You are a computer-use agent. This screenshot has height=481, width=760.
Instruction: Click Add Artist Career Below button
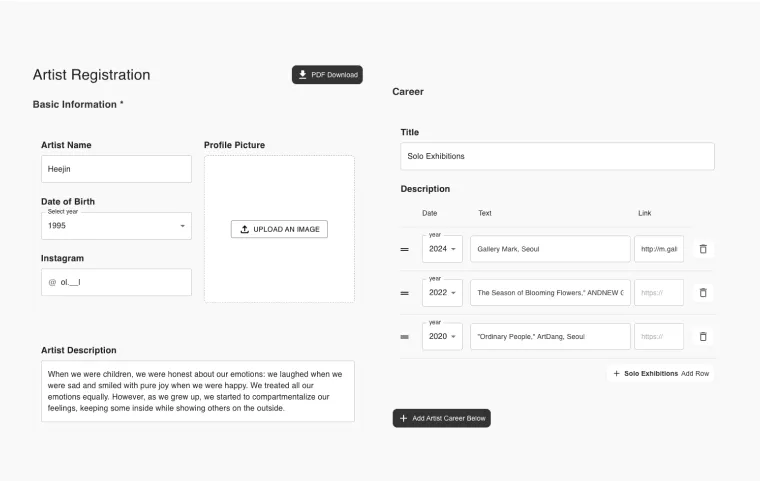pyautogui.click(x=441, y=418)
